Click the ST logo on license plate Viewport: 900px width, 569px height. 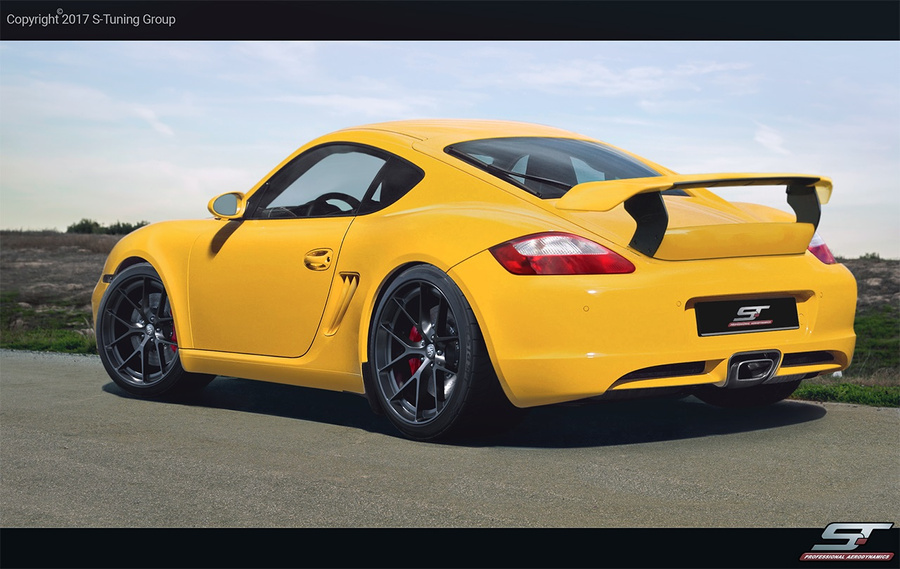(x=747, y=316)
